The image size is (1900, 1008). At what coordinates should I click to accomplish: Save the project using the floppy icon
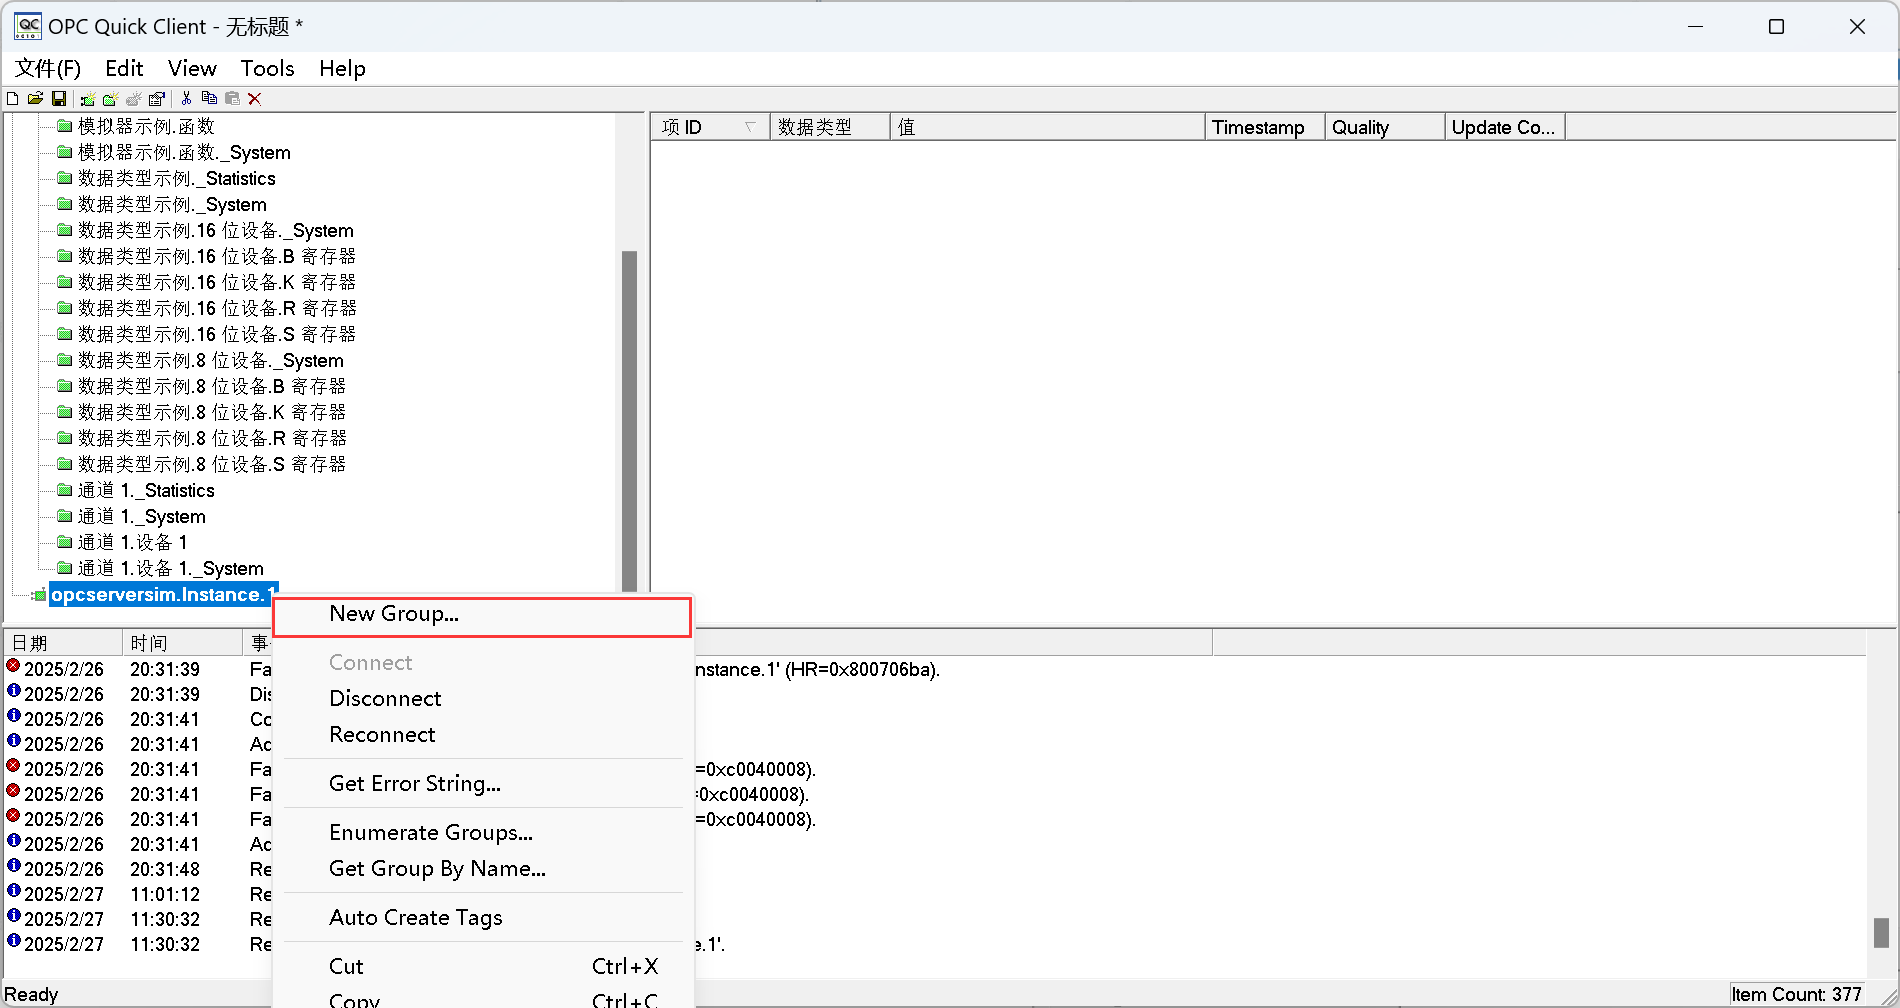(59, 99)
